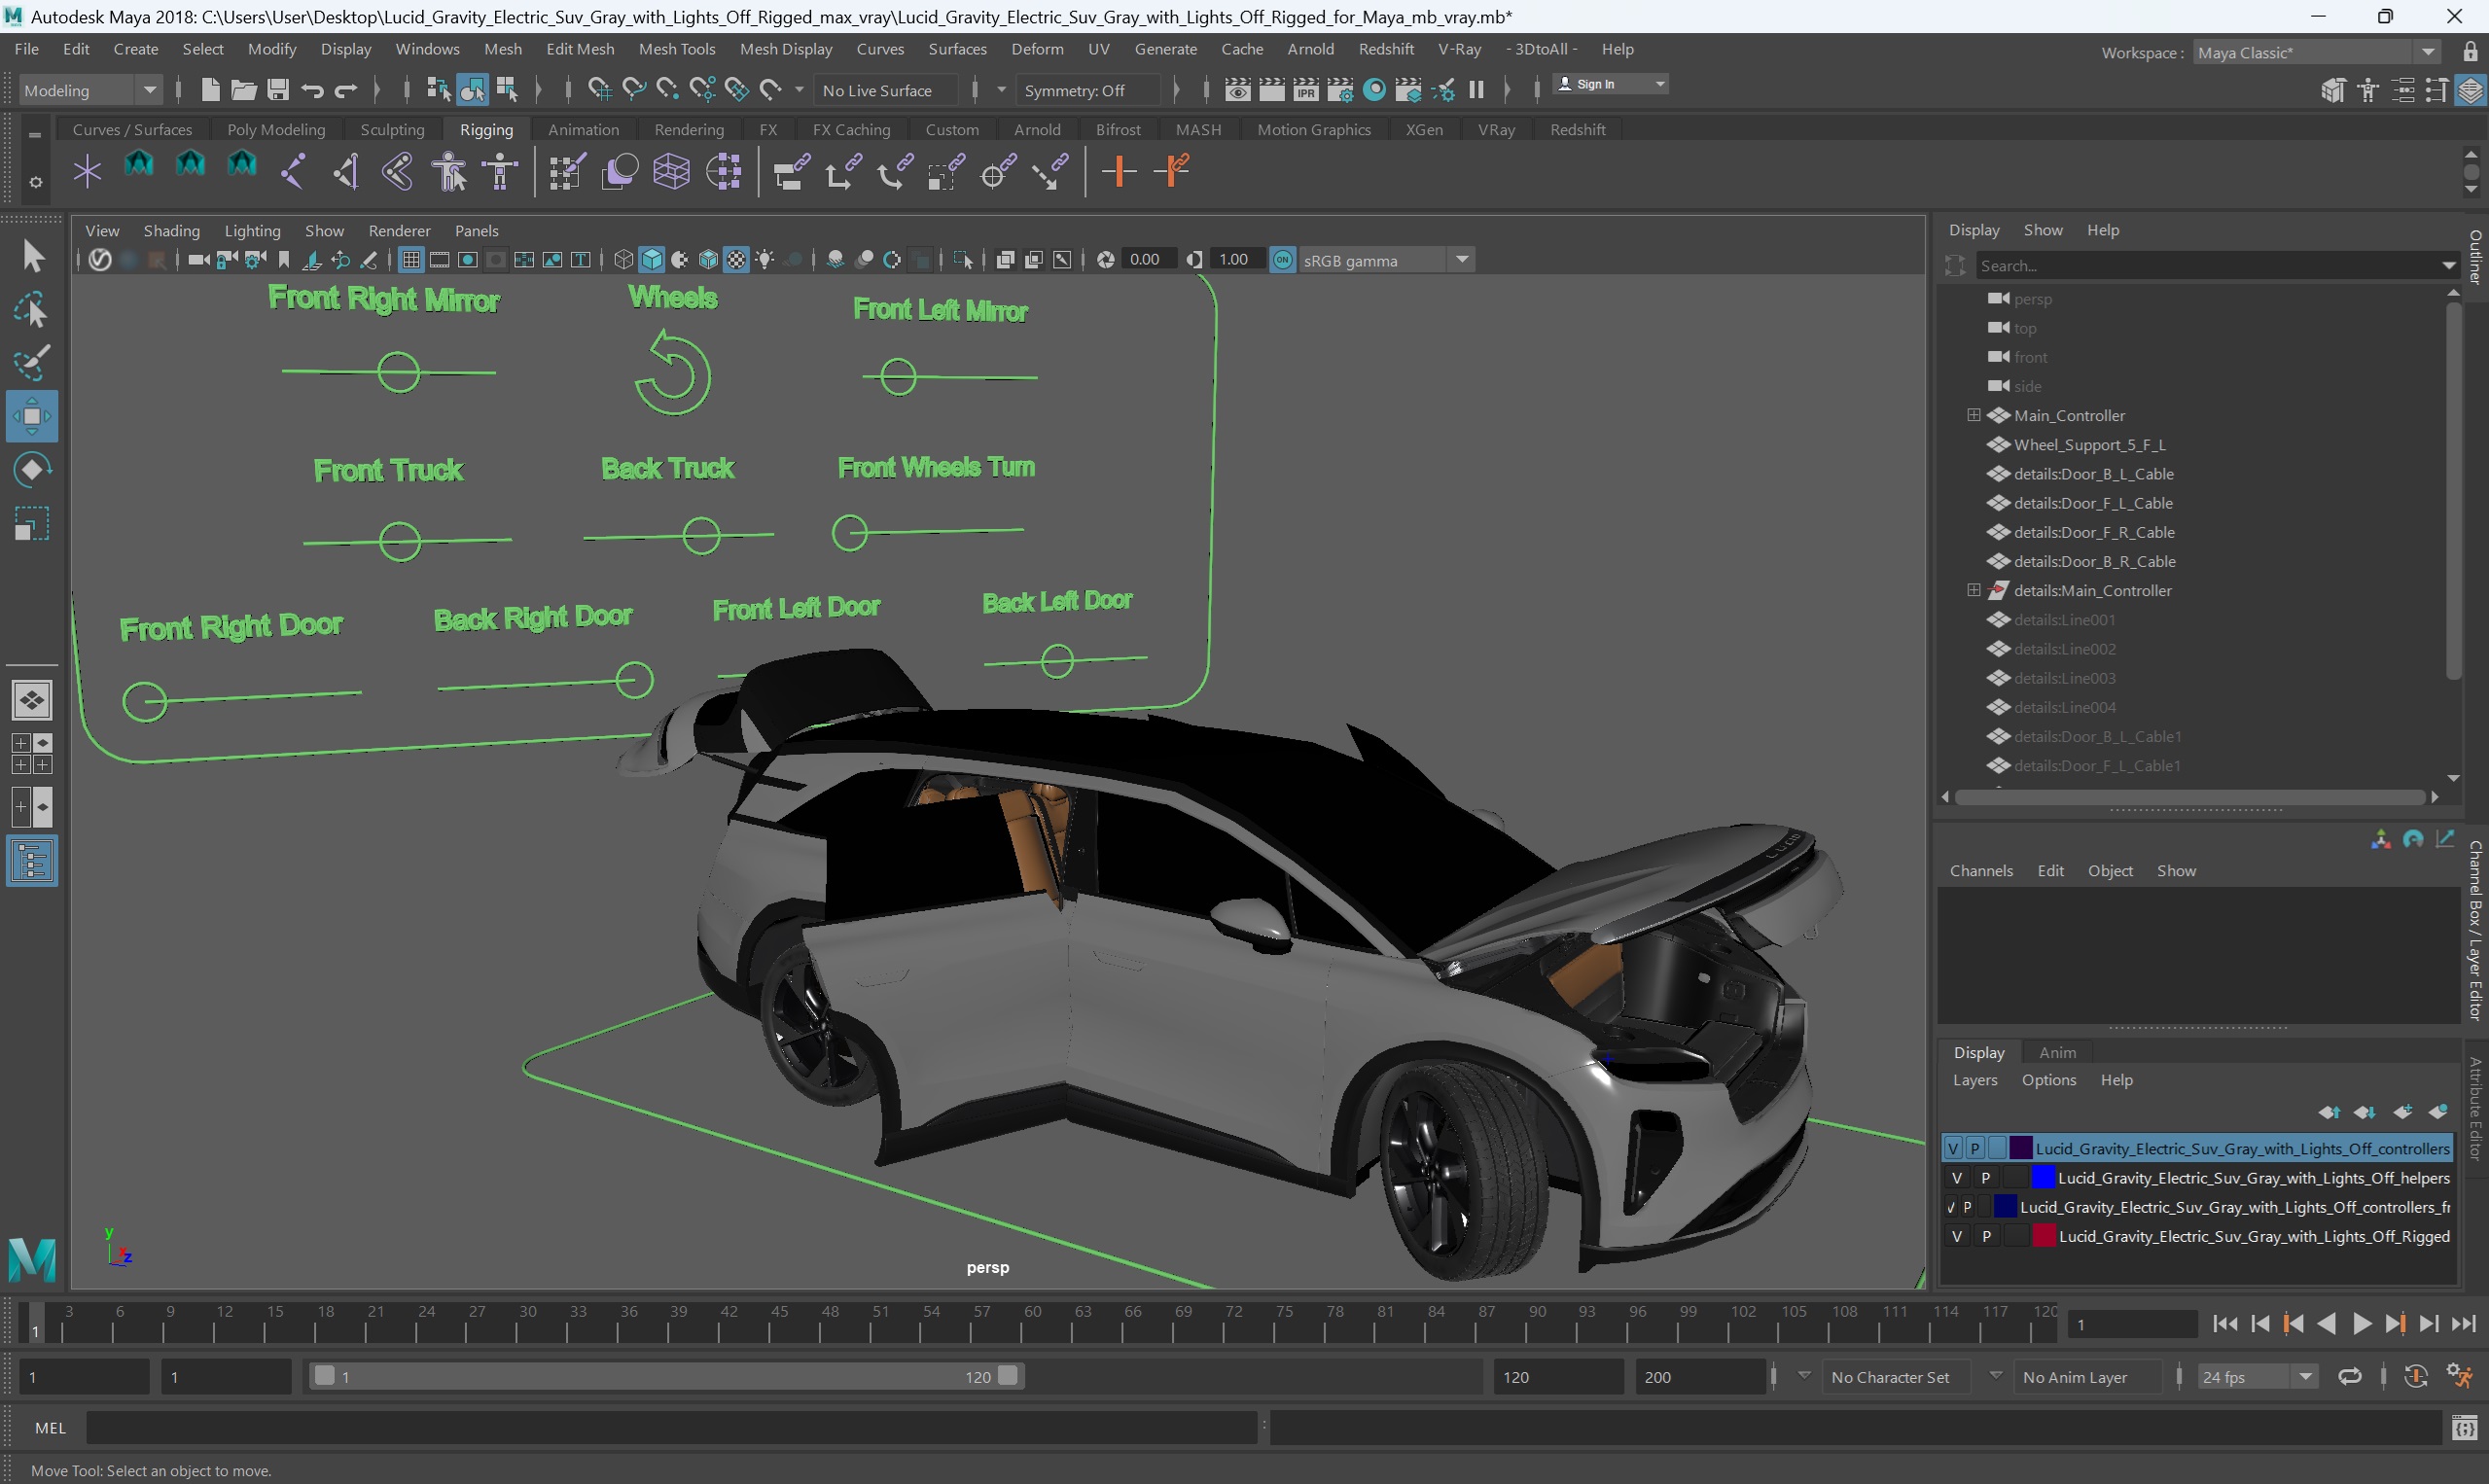Viewport: 2489px width, 1484px height.
Task: Open the Modeling menu set dropdown
Action: (x=90, y=90)
